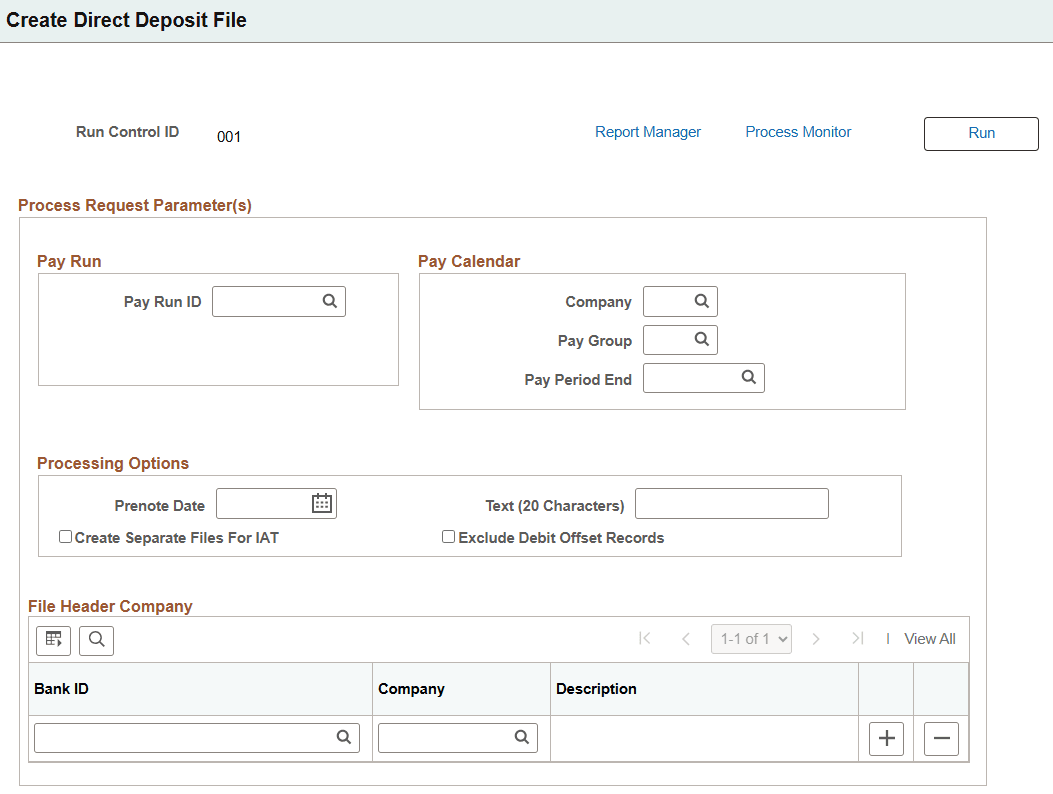Open Process Monitor
Image resolution: width=1053 pixels, height=794 pixels.
tap(798, 131)
